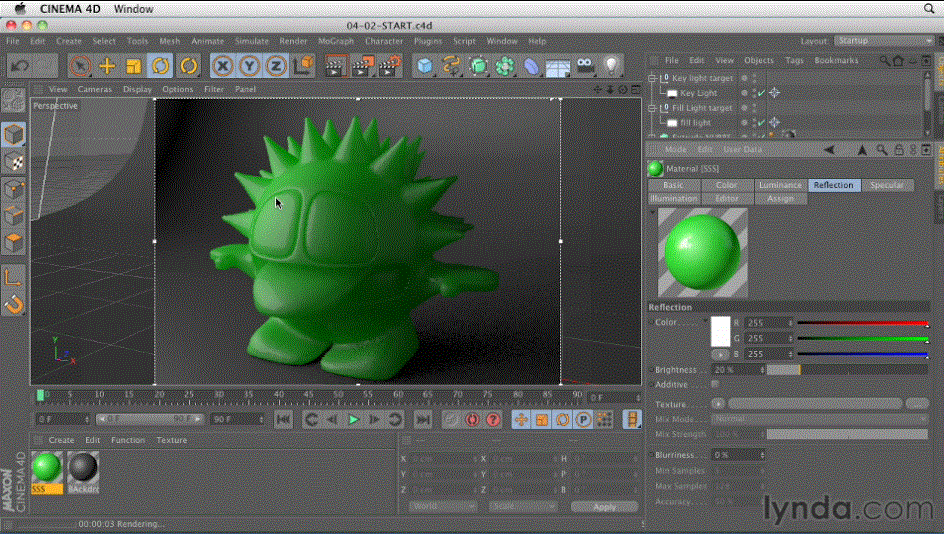Toggle the Enable Axis tool

(13, 278)
